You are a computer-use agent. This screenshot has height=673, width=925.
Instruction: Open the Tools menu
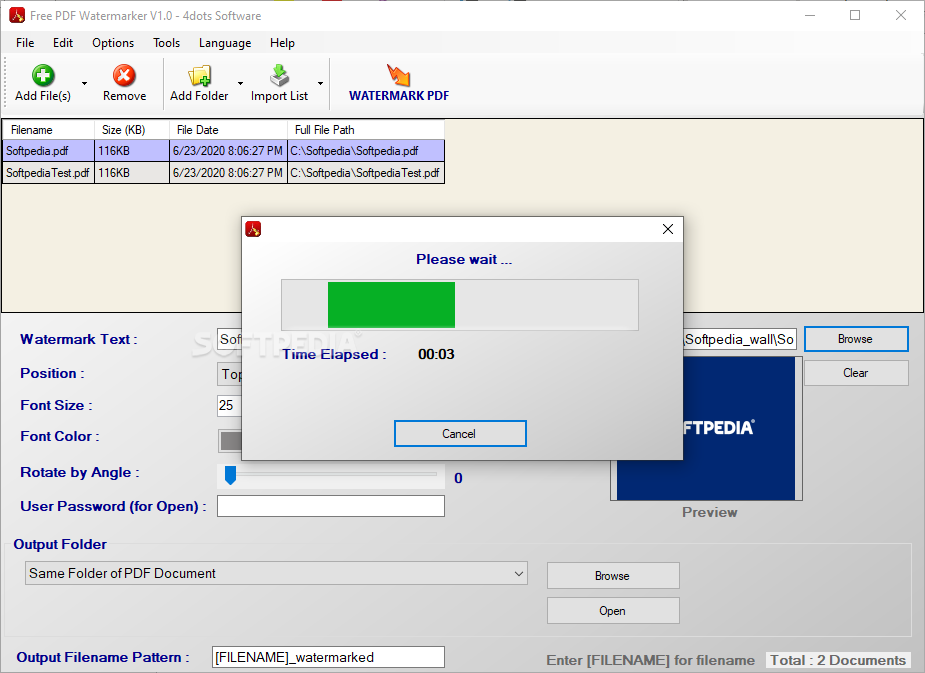pyautogui.click(x=166, y=42)
